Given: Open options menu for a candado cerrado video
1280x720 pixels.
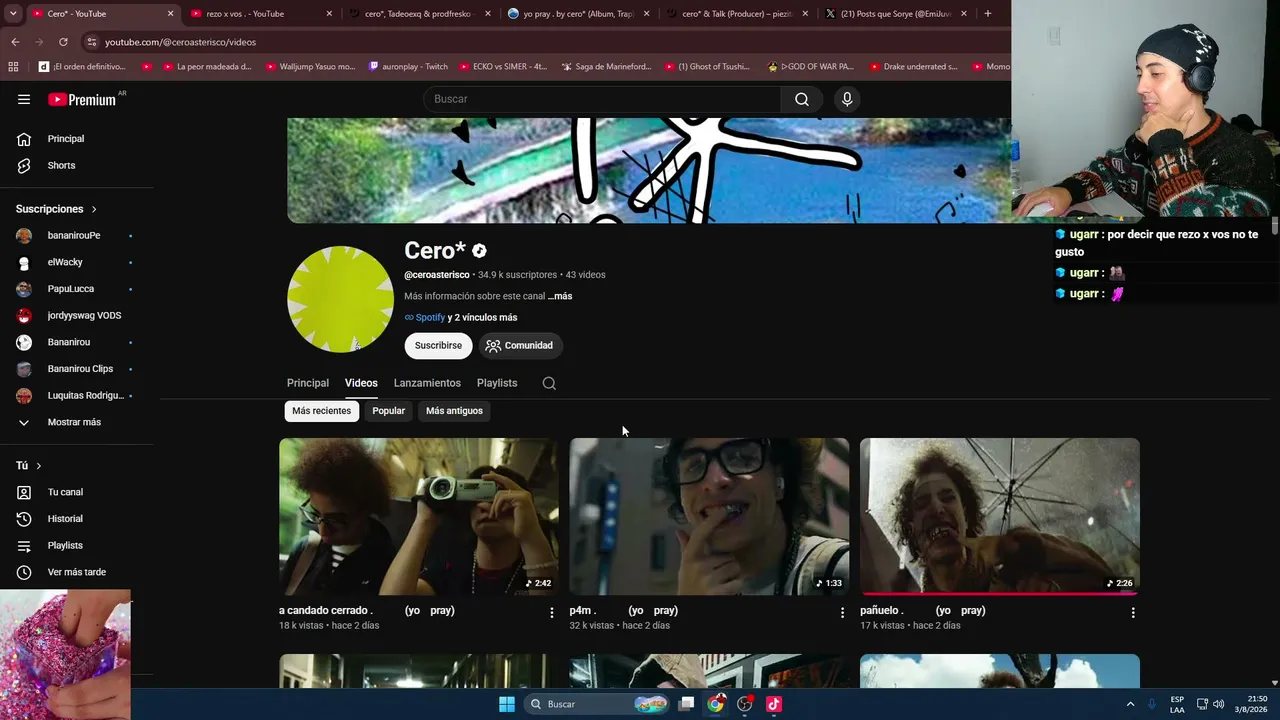Looking at the screenshot, I should tap(551, 613).
